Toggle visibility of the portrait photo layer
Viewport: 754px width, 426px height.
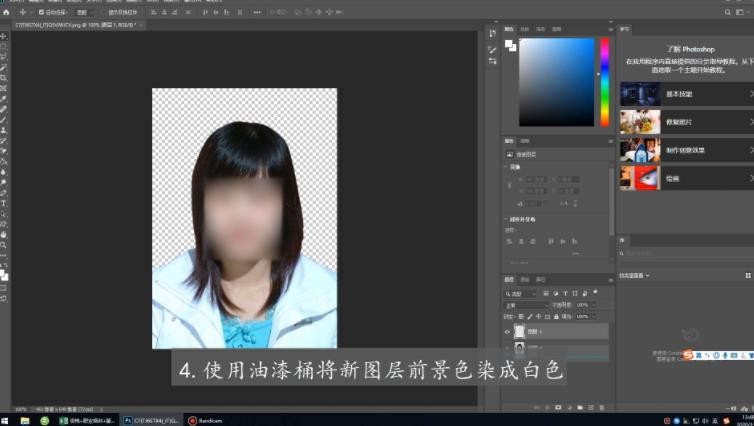[x=507, y=347]
